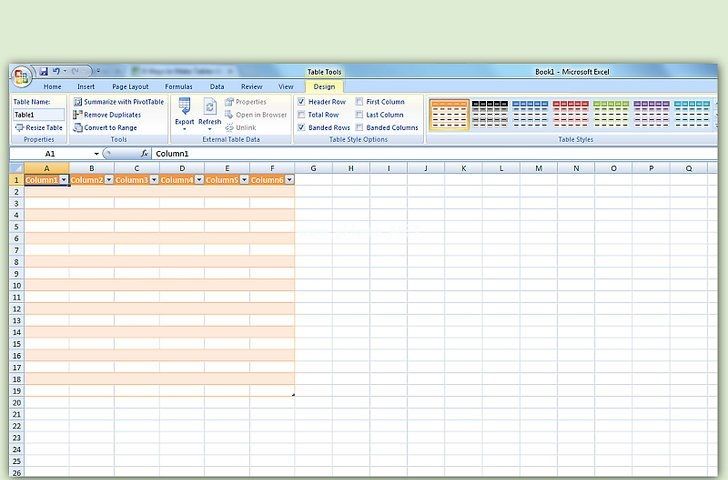Select column H header
Viewport: 728px width, 480px height.
pyautogui.click(x=351, y=168)
